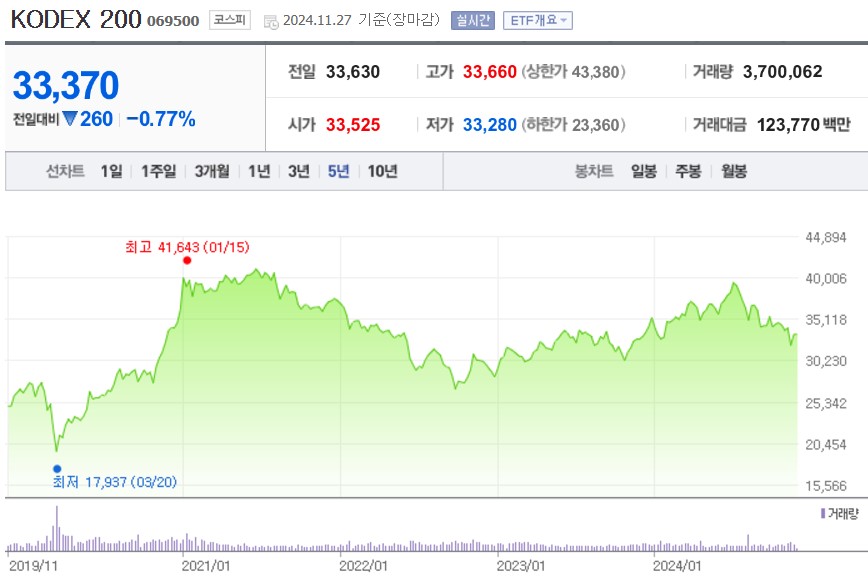Click the 2022/01 axis label
868x585 pixels.
(x=363, y=566)
